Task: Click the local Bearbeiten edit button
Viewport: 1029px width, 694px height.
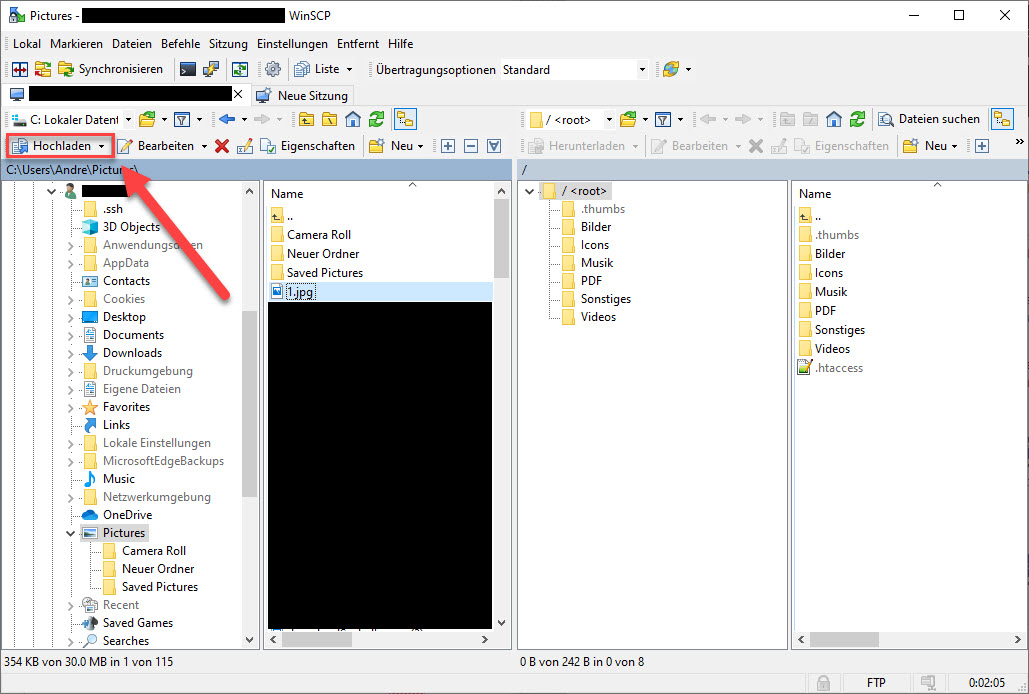Action: pos(158,146)
